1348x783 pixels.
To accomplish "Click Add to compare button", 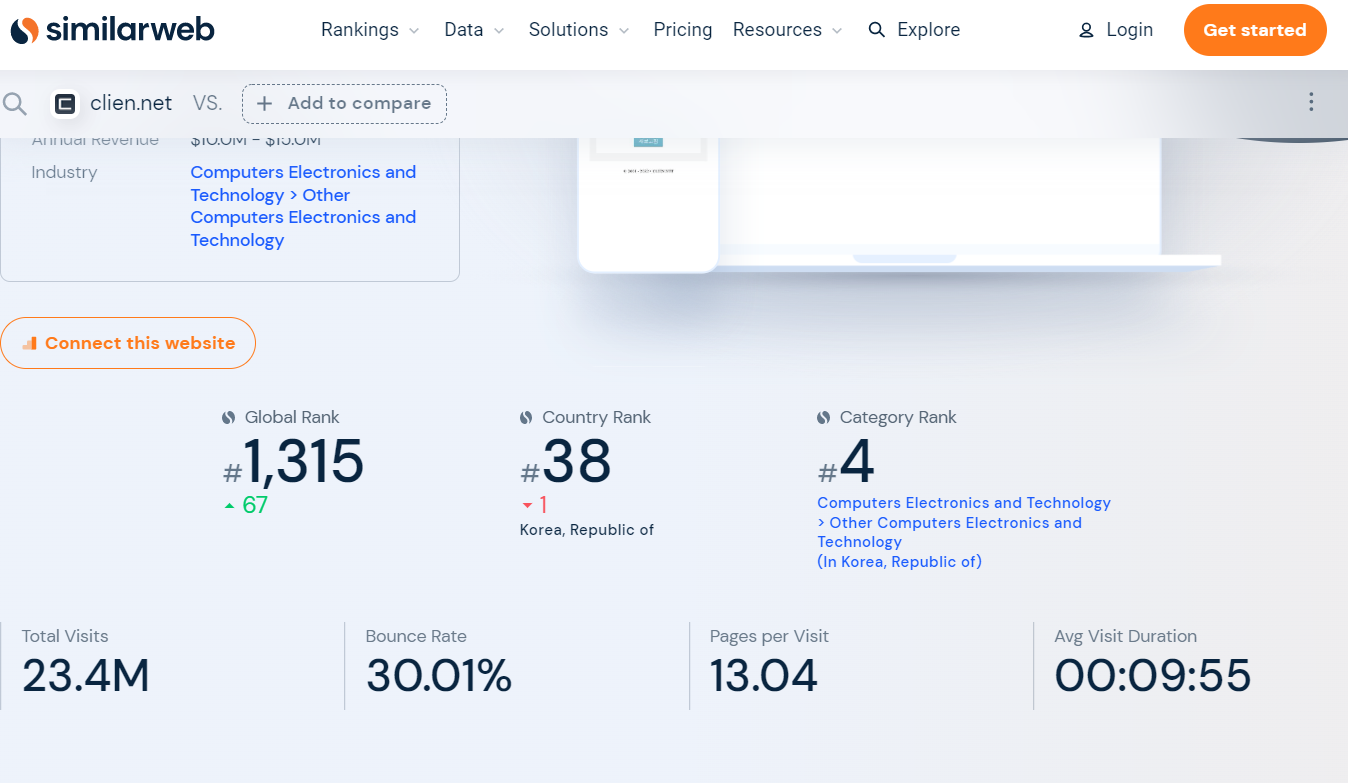I will coord(344,103).
